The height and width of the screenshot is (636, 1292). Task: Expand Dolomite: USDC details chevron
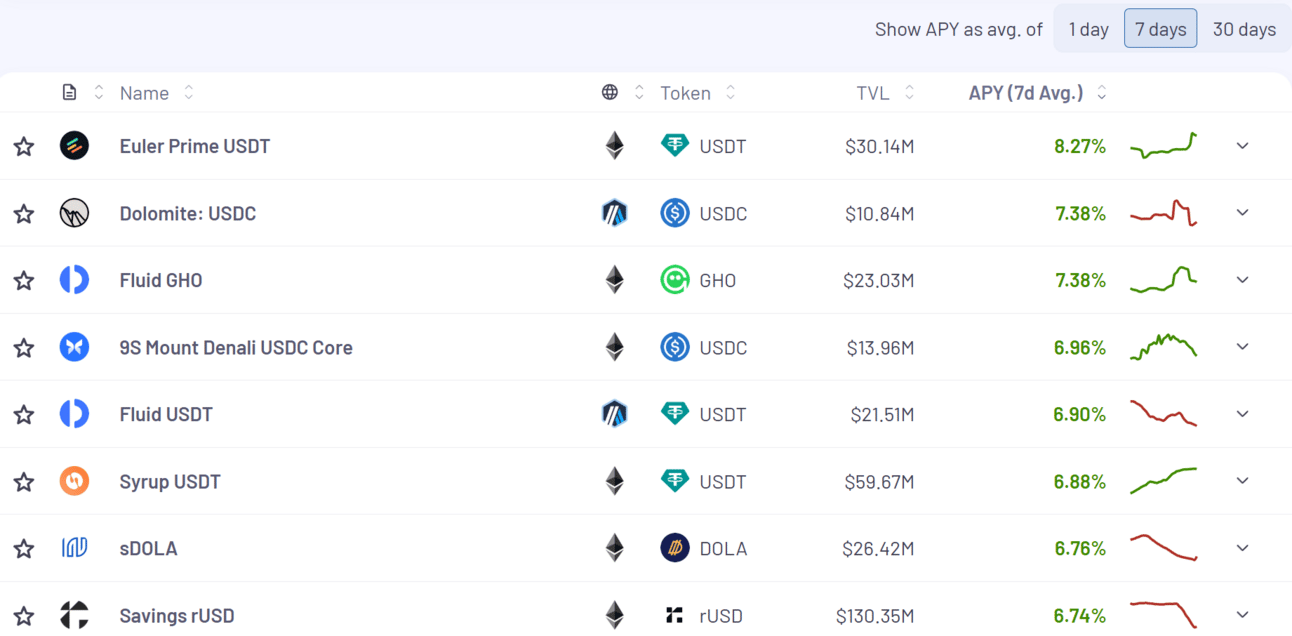[x=1242, y=213]
